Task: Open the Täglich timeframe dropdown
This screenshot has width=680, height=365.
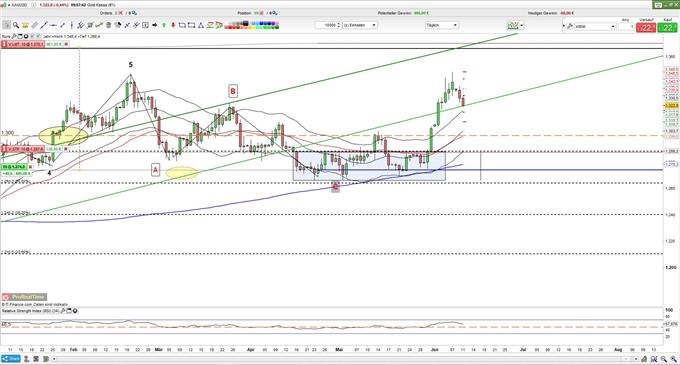Action: point(441,25)
